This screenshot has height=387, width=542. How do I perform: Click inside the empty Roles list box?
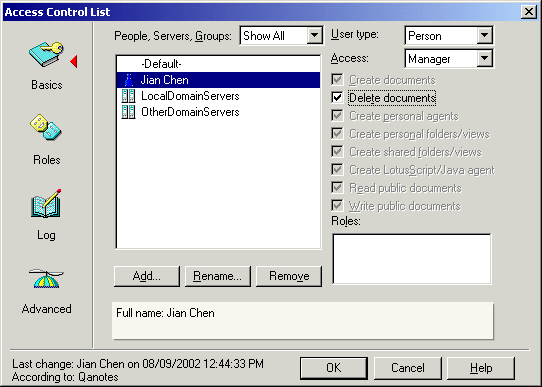[411, 259]
